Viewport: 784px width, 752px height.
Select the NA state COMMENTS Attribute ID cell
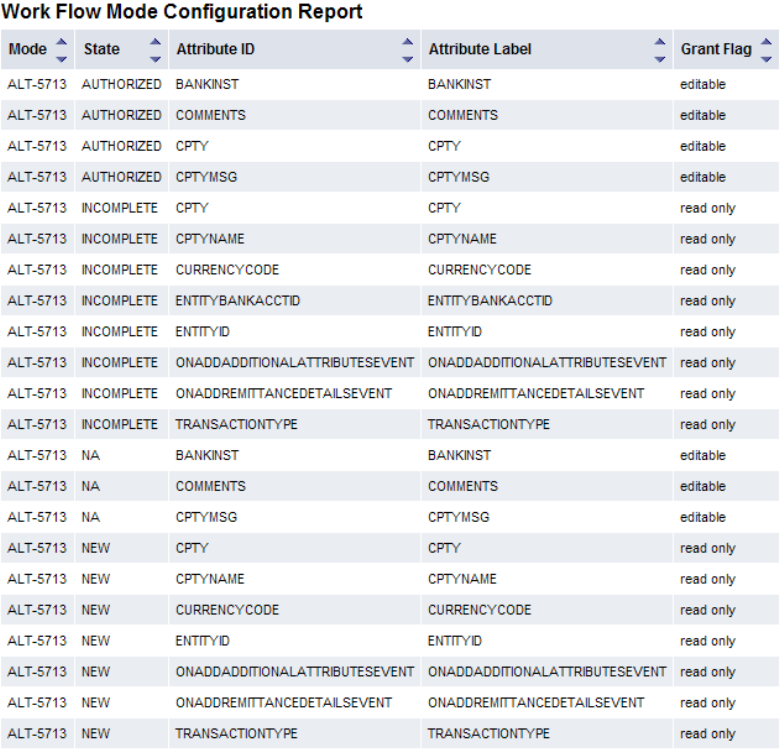point(210,486)
